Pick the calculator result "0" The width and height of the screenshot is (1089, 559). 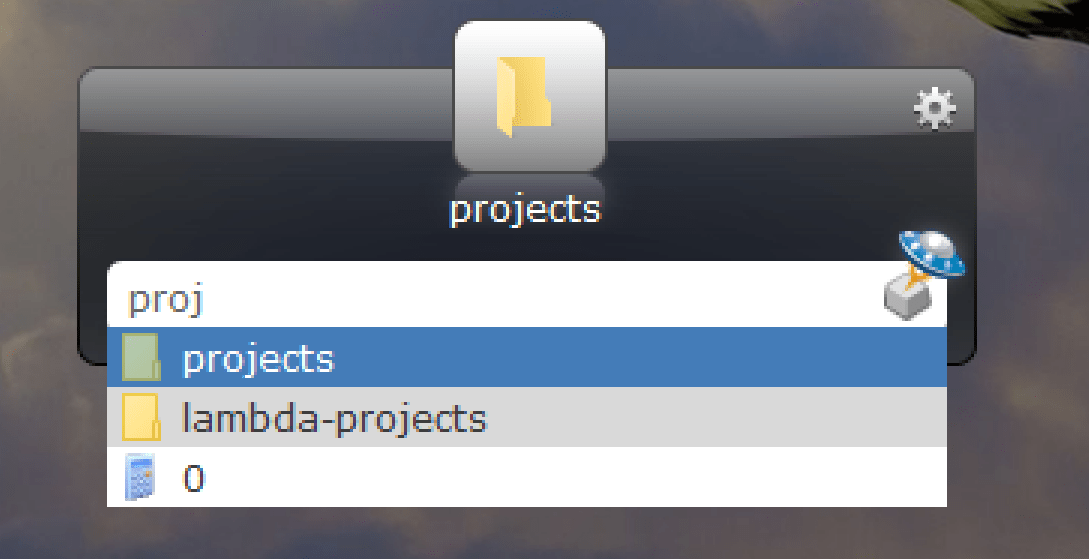[194, 478]
